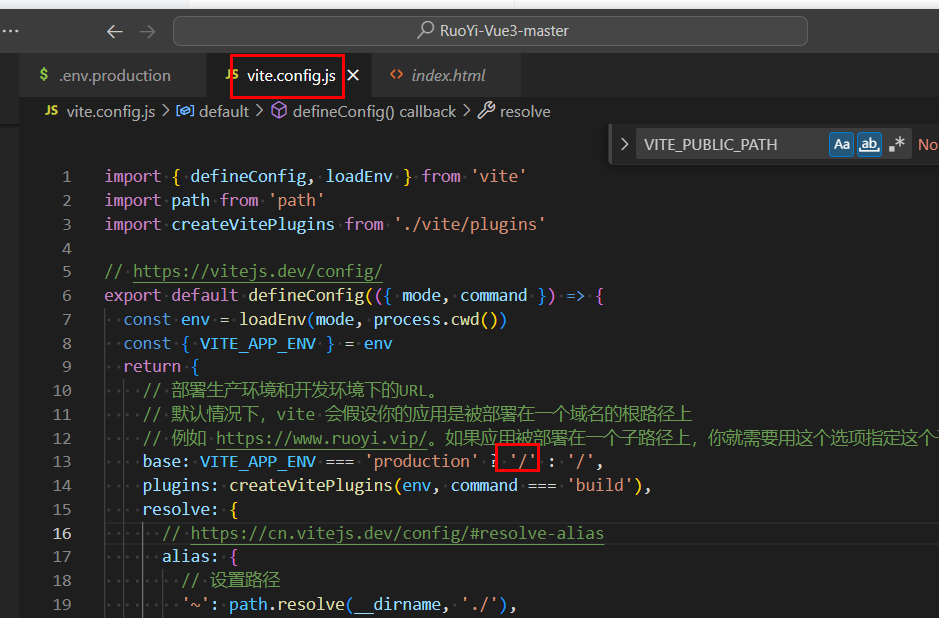Click the resolve symbol icon in the breadcrumb
This screenshot has width=939, height=618.
point(487,111)
